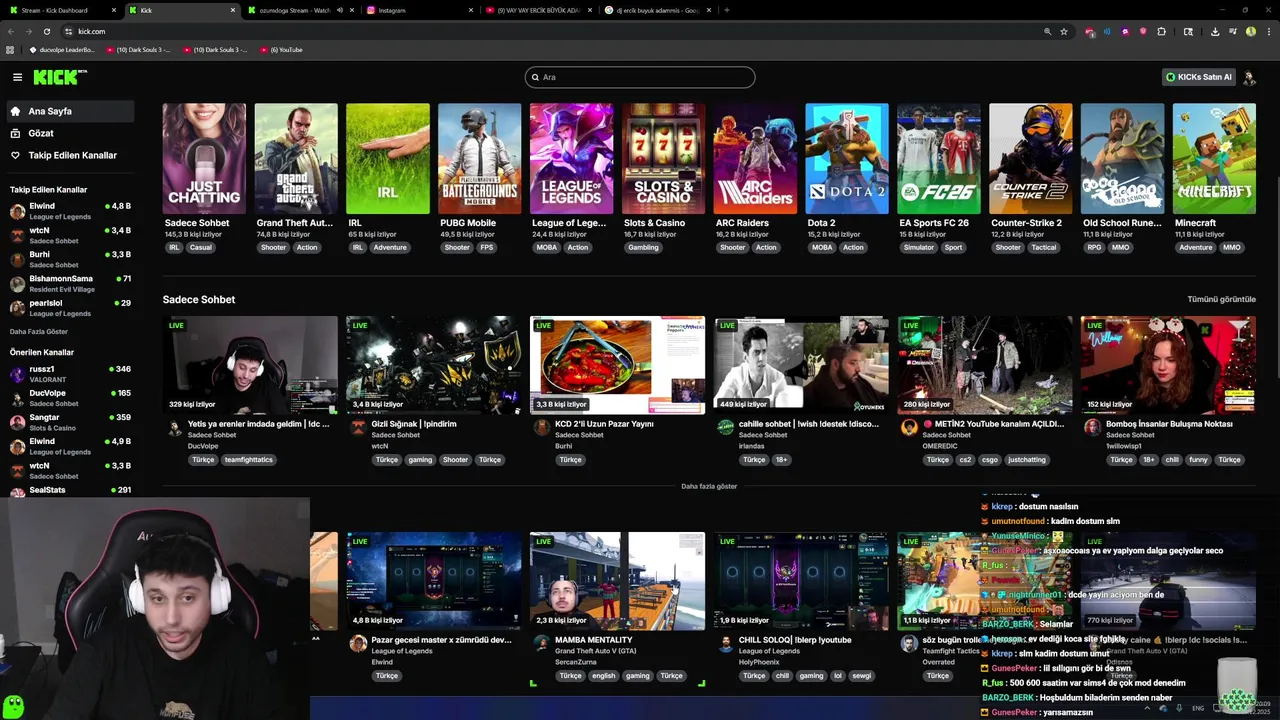Click Gambling tag under Slots & Casino
Screen dimensions: 1280x720
tap(643, 247)
